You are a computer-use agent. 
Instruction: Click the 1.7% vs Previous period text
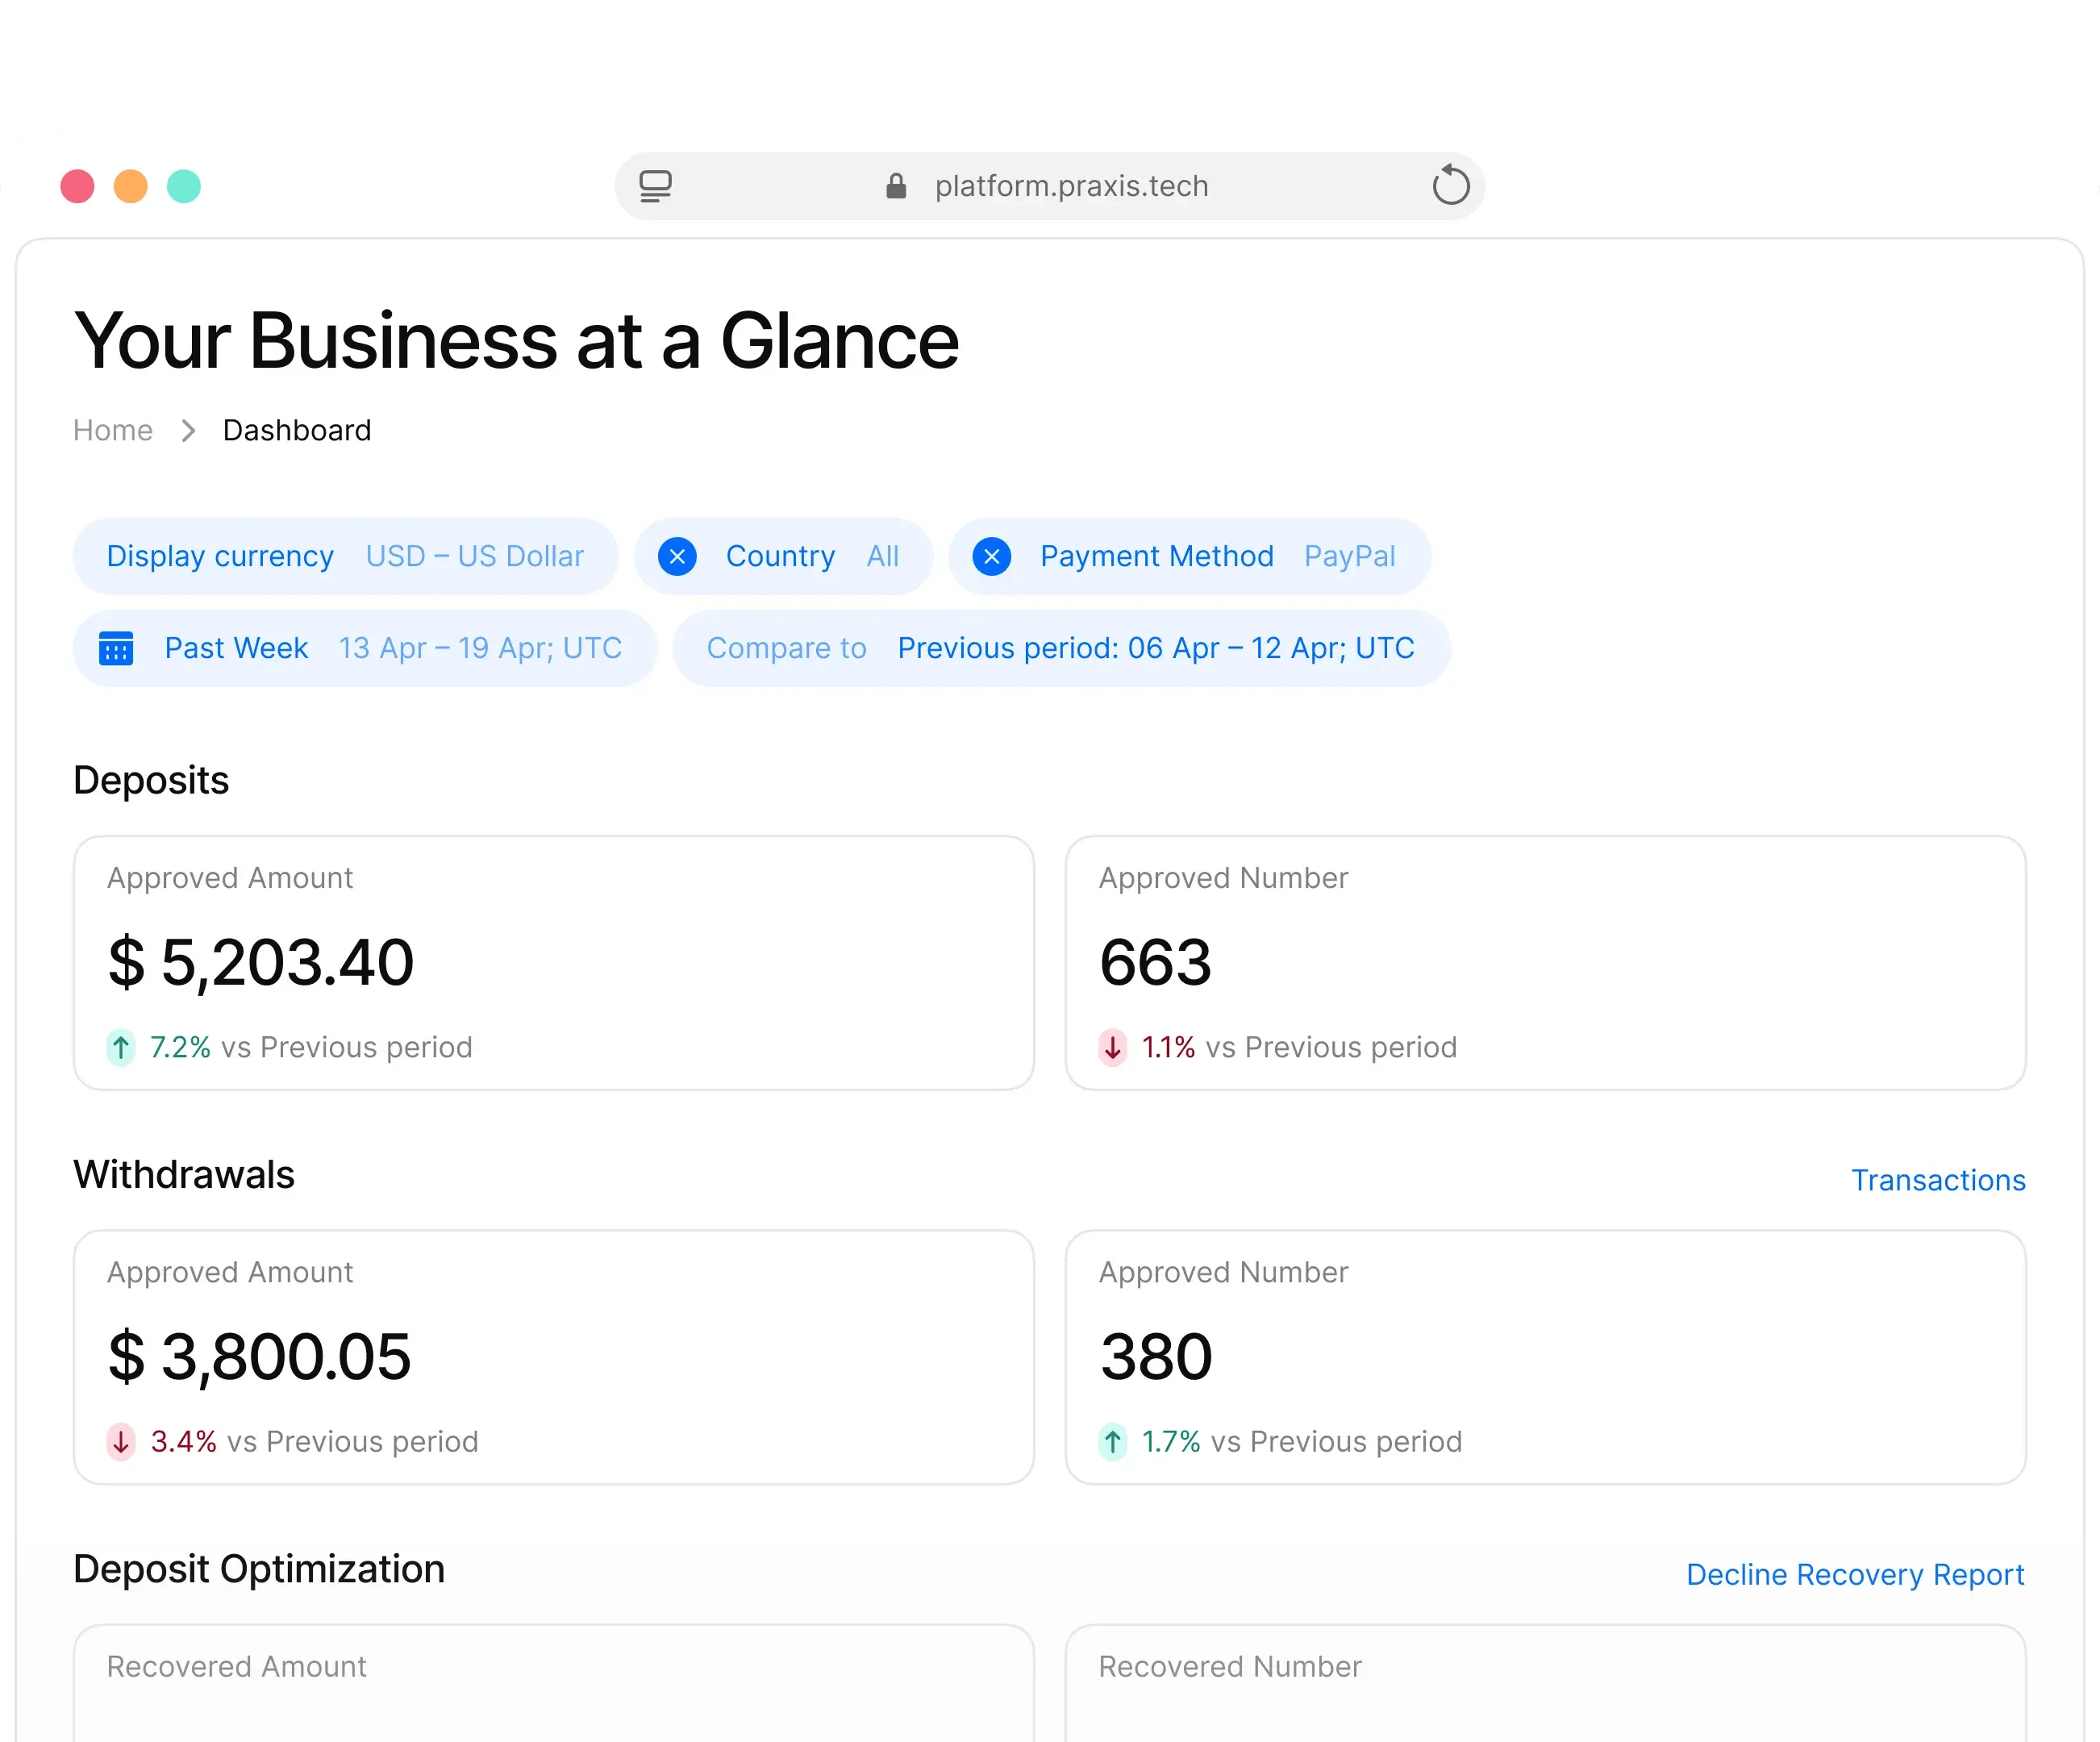[x=1302, y=1441]
